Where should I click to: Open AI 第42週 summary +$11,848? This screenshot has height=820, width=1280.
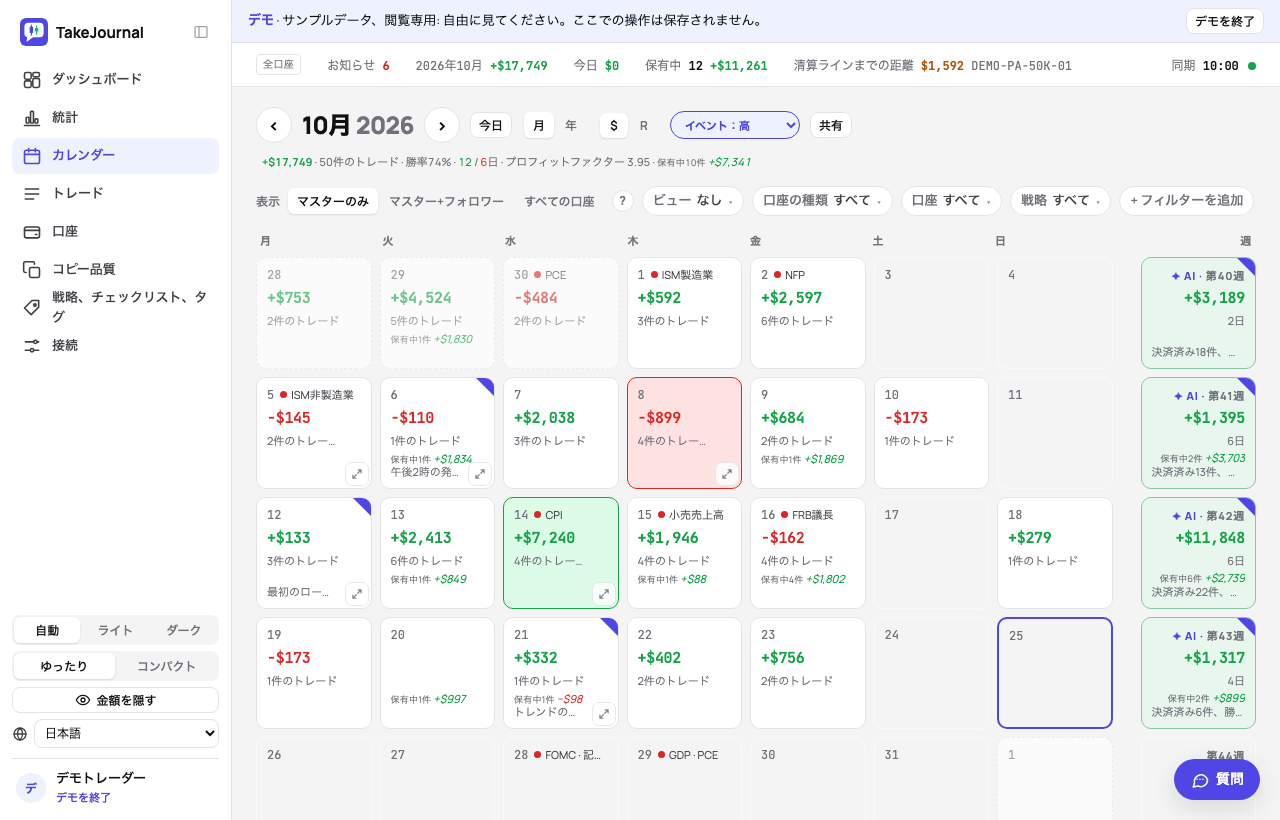click(x=1198, y=553)
